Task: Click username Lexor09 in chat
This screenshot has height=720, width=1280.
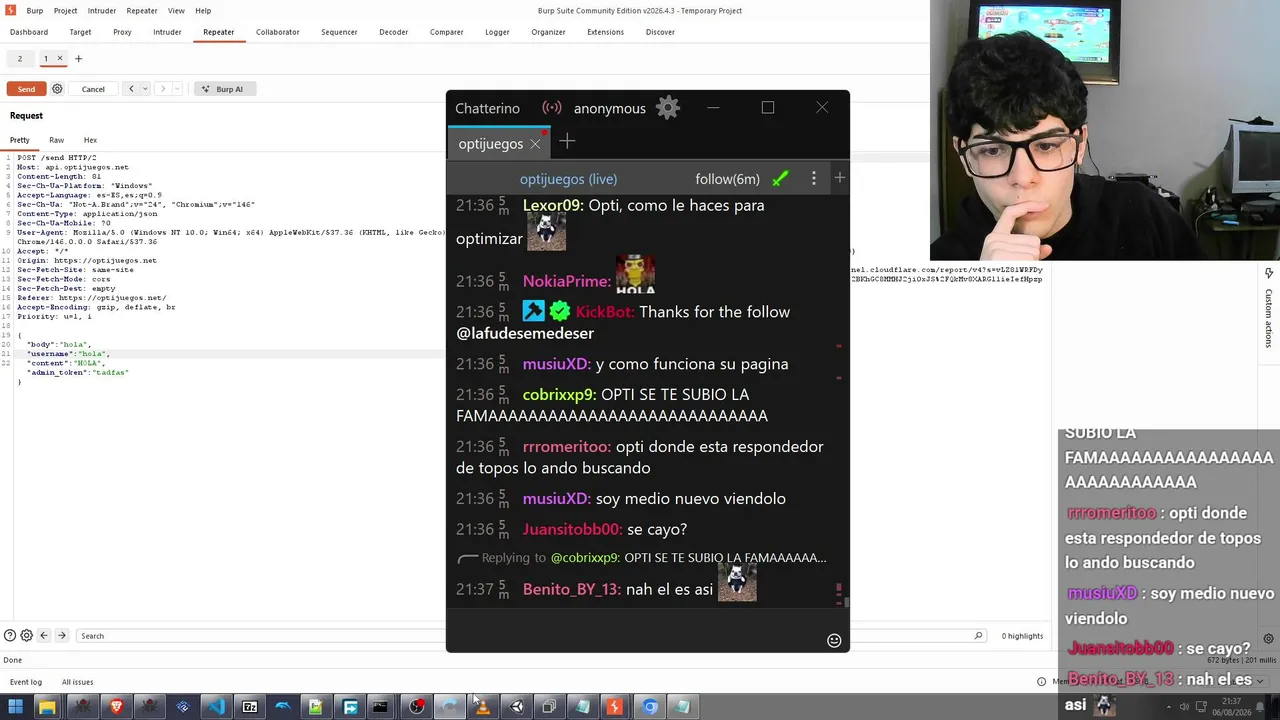Action: click(x=553, y=205)
